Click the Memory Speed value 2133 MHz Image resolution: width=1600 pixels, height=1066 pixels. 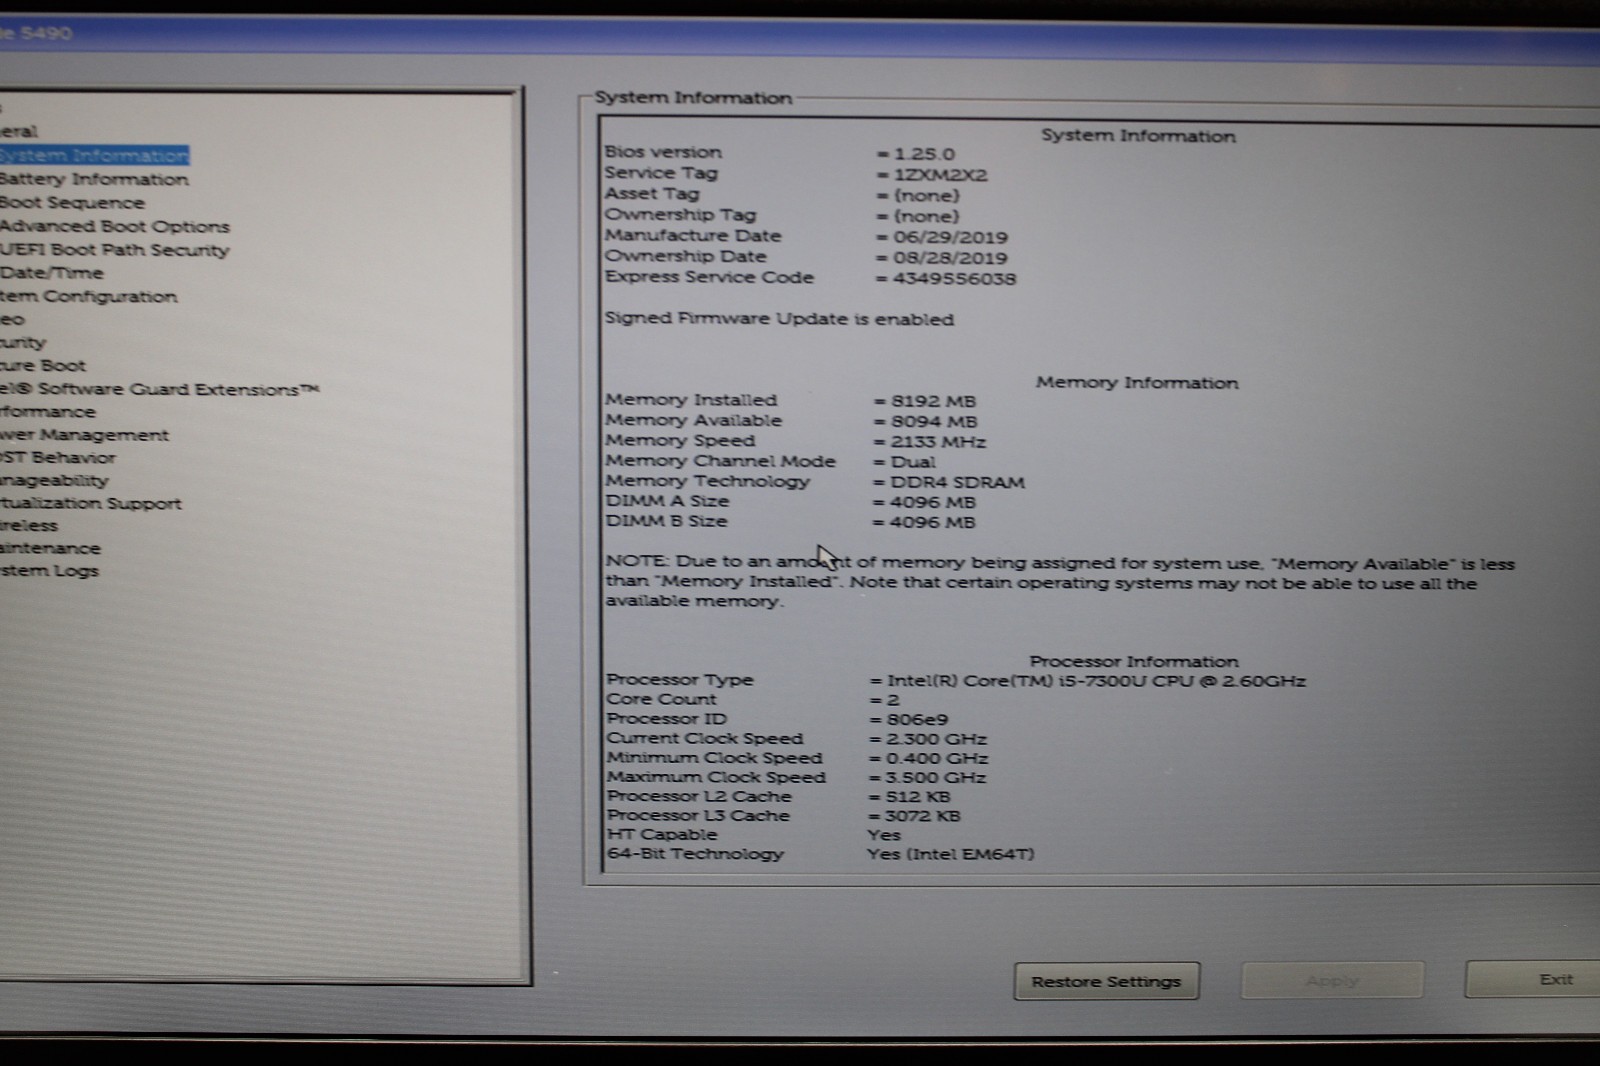click(938, 442)
